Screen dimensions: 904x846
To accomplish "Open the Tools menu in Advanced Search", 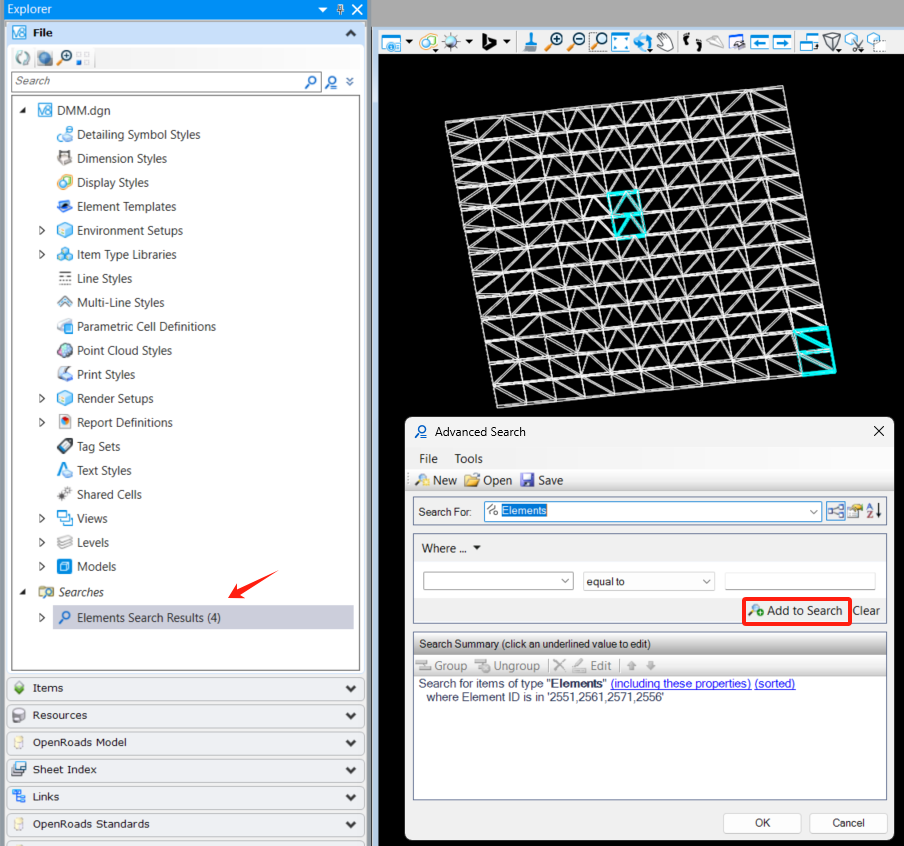I will click(468, 458).
